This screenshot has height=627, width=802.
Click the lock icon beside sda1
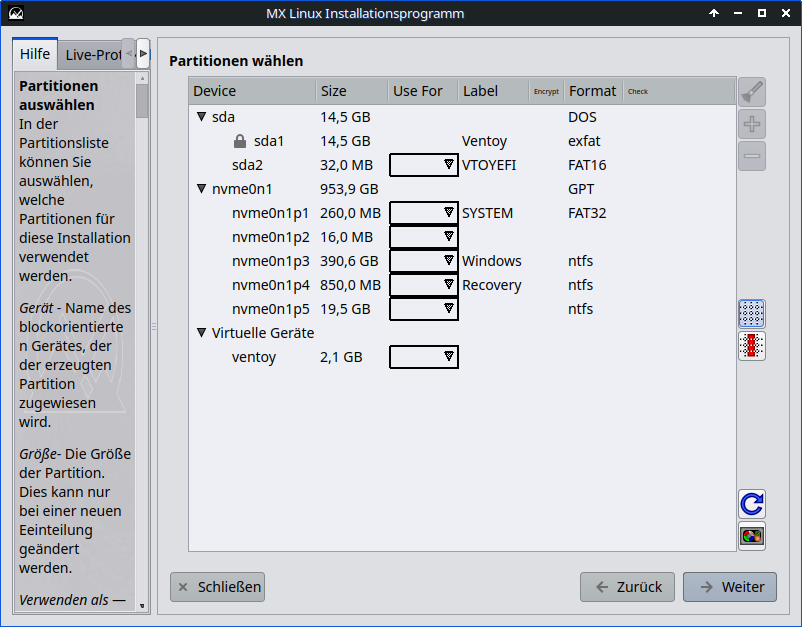(239, 141)
